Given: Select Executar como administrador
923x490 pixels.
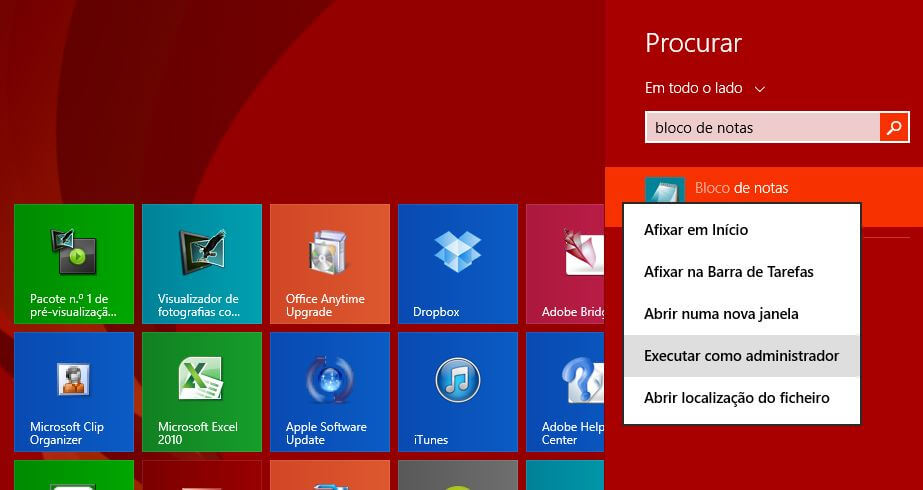Looking at the screenshot, I should point(742,356).
